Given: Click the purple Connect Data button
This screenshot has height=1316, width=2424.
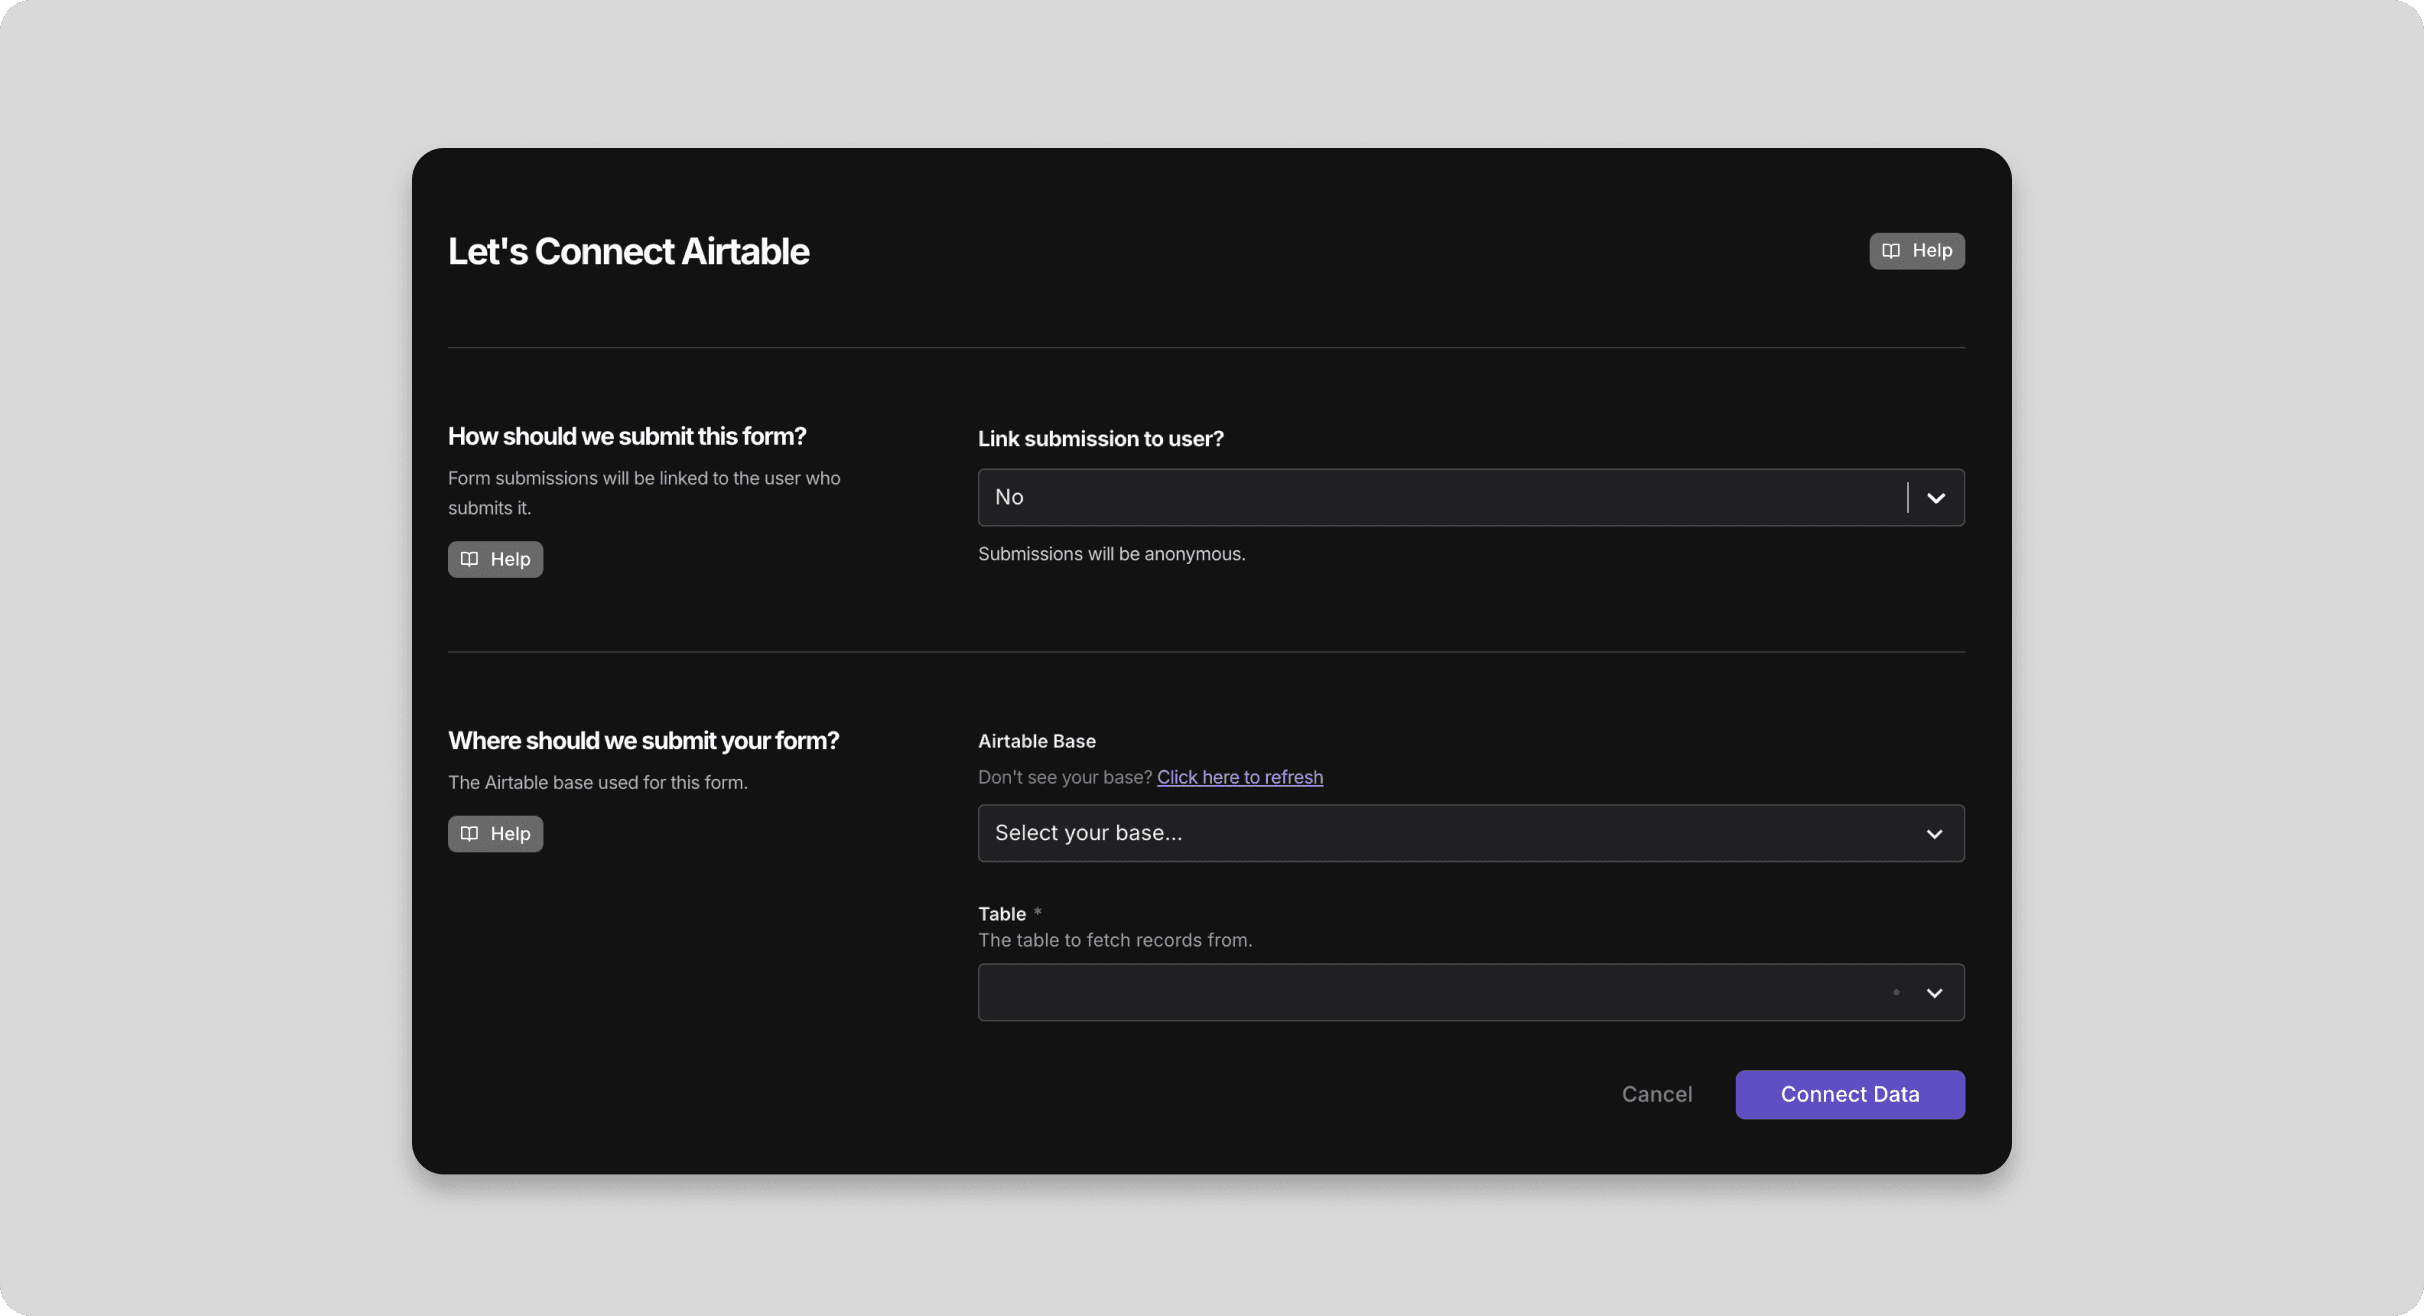Looking at the screenshot, I should pyautogui.click(x=1849, y=1095).
